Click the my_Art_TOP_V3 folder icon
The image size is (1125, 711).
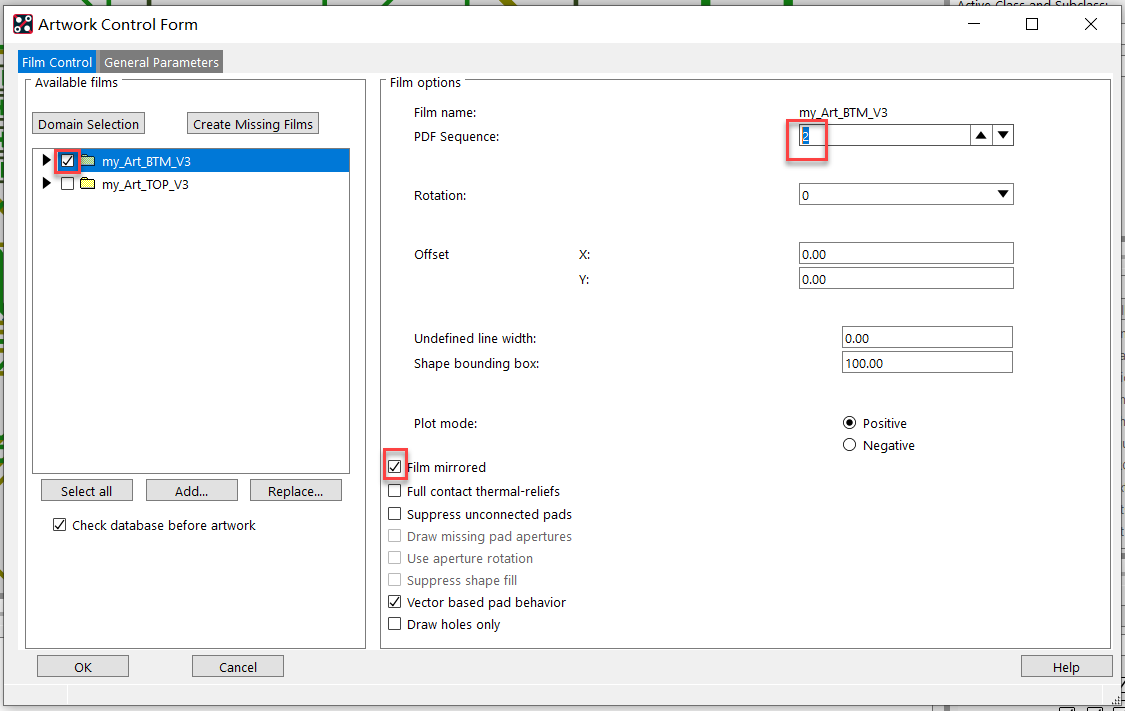click(x=88, y=184)
